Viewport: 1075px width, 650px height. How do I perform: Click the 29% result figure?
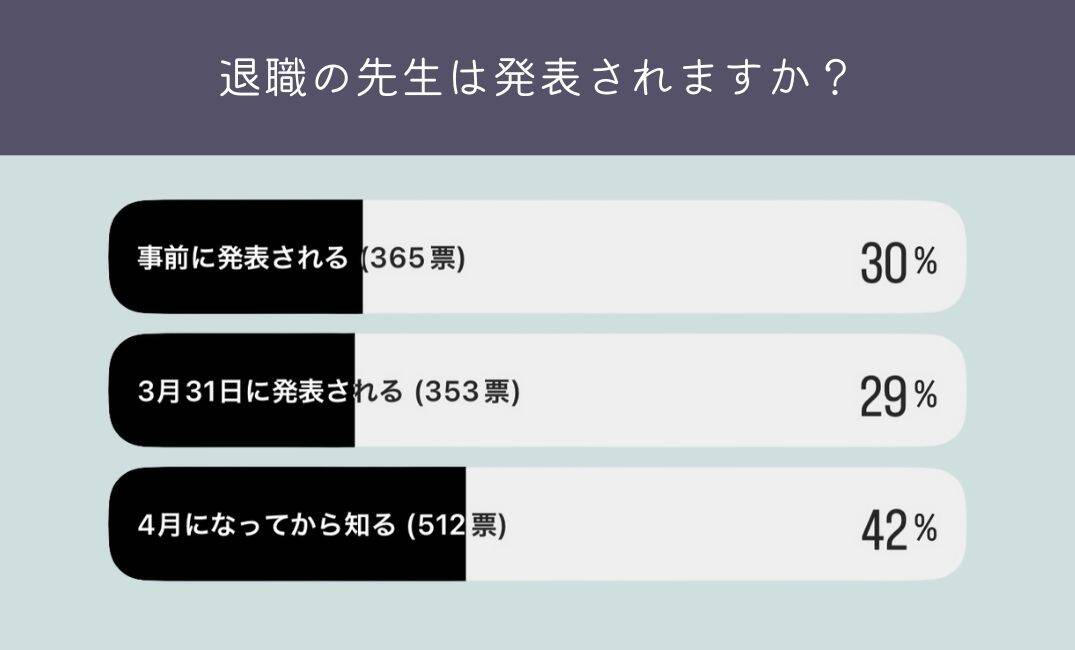point(897,397)
